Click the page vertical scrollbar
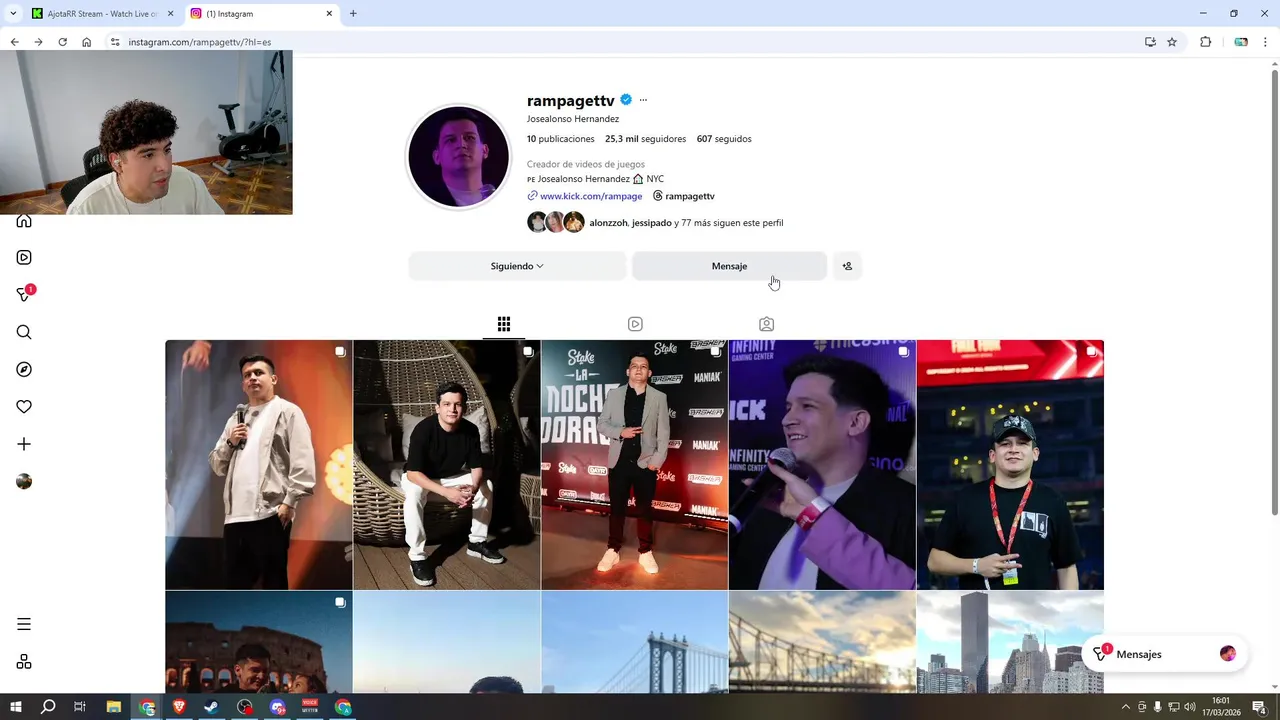 1274,294
